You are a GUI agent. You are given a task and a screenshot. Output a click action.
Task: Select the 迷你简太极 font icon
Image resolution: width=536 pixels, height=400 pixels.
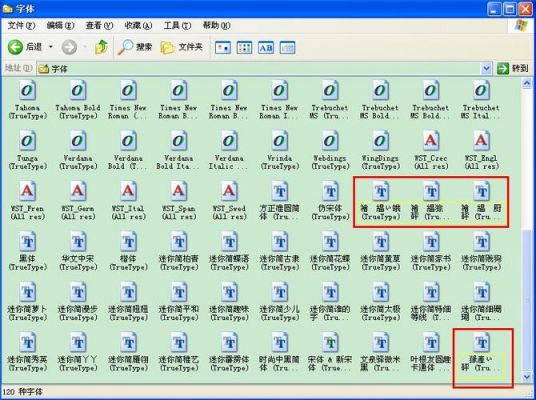pyautogui.click(x=381, y=292)
